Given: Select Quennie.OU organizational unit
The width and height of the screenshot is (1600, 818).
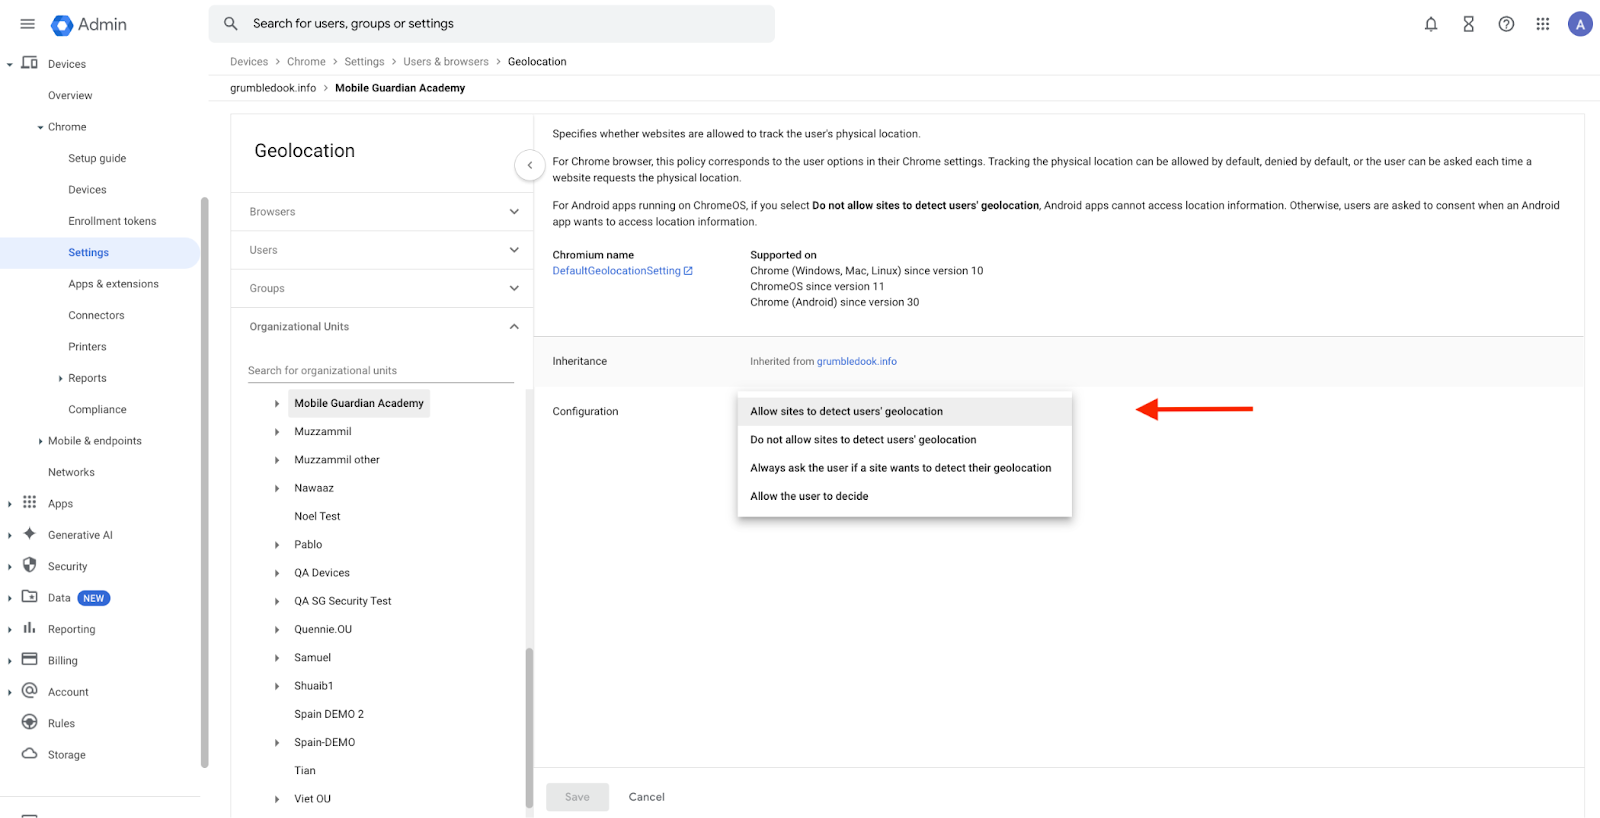Looking at the screenshot, I should (323, 630).
